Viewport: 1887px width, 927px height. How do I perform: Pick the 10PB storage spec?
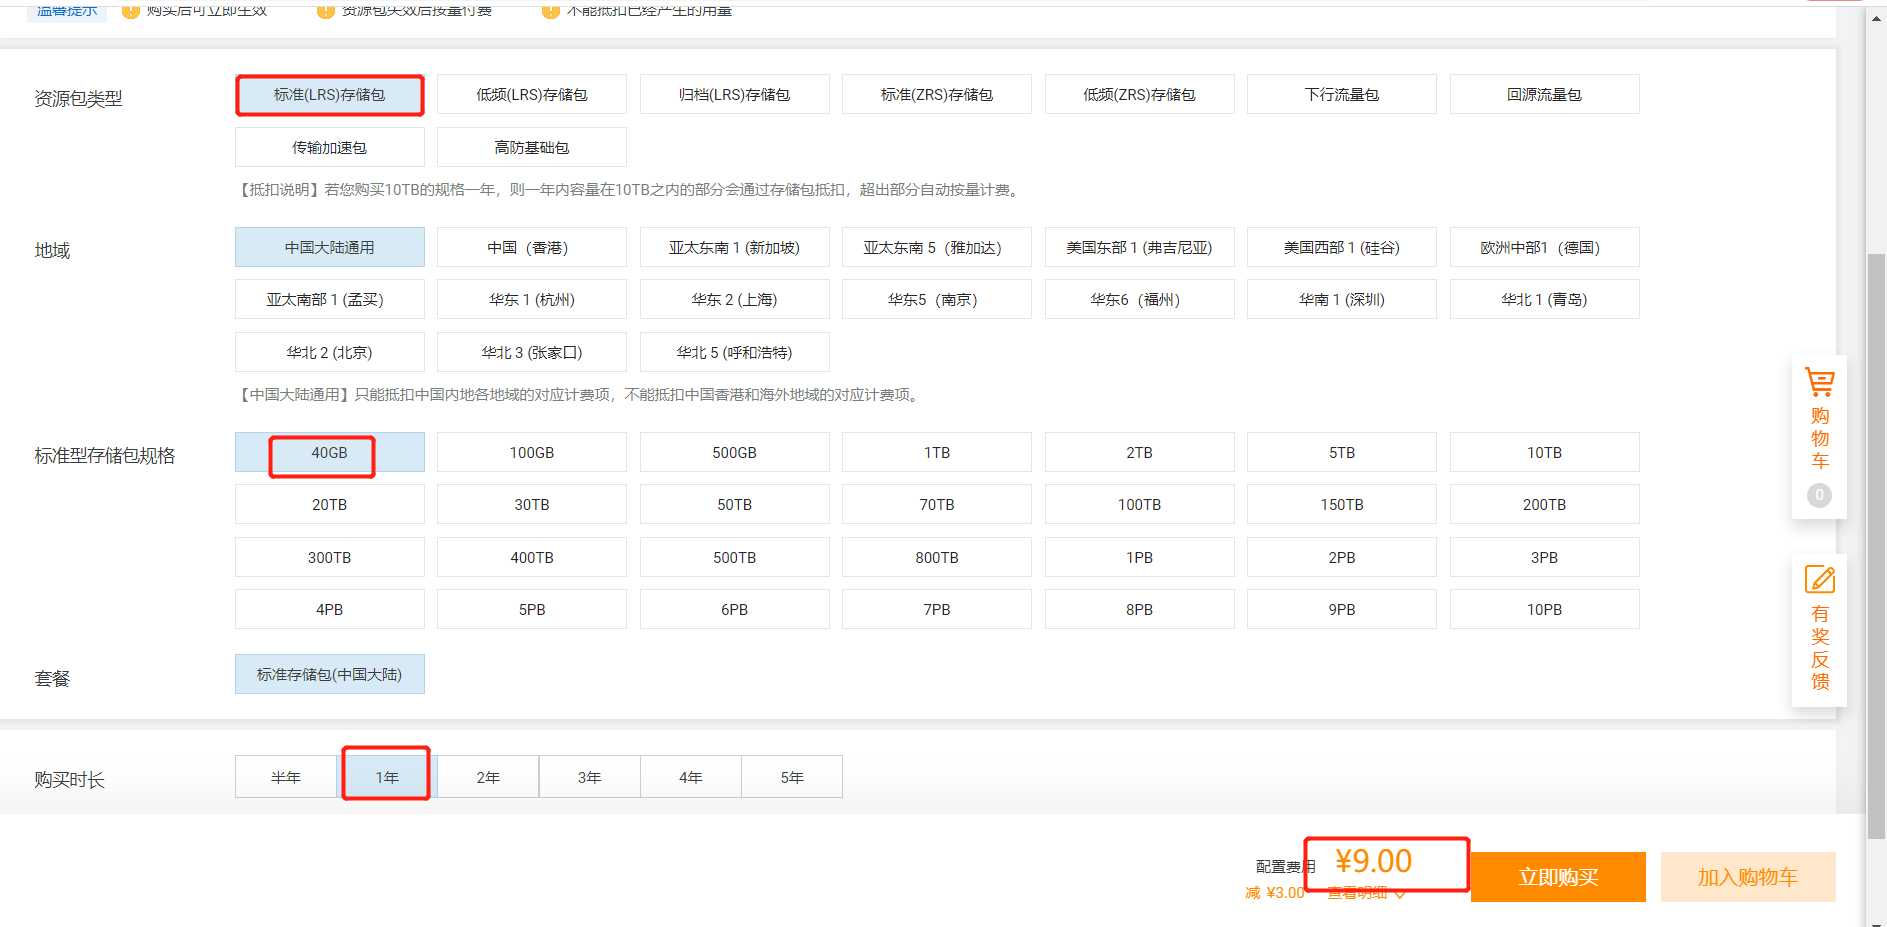(1545, 609)
